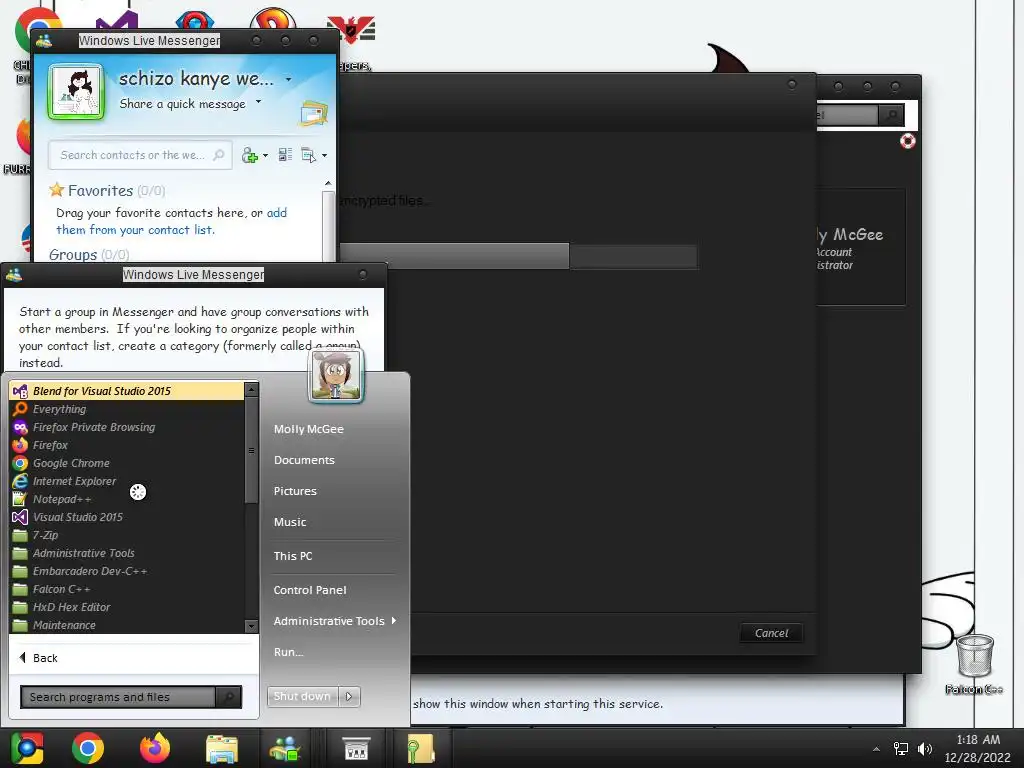This screenshot has width=1024, height=768.
Task: Click the Messenger contact search magnifier
Action: [219, 155]
